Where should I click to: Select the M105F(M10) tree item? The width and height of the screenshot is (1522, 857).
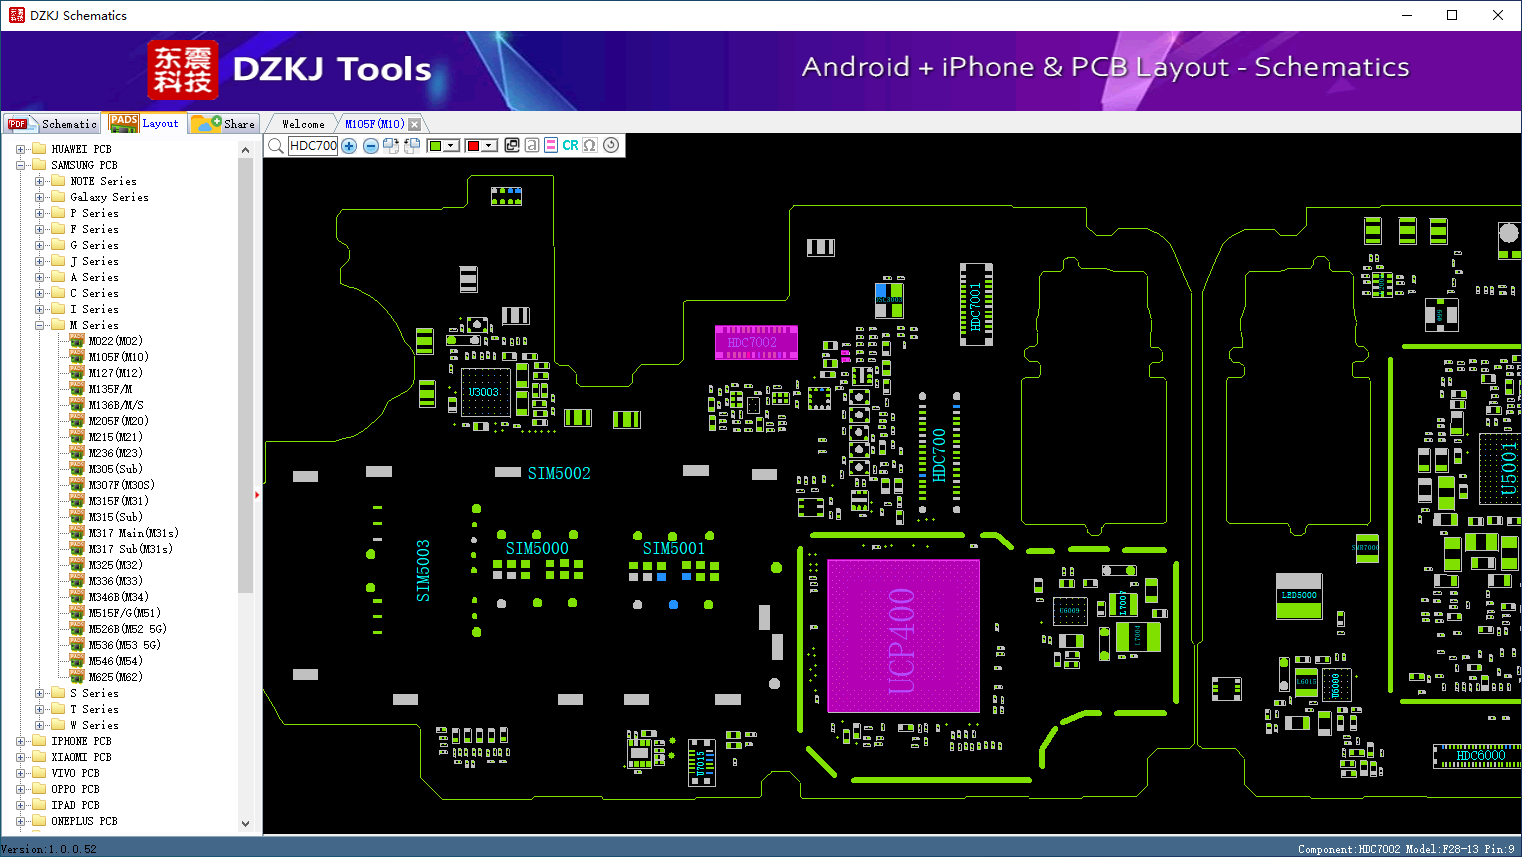118,357
